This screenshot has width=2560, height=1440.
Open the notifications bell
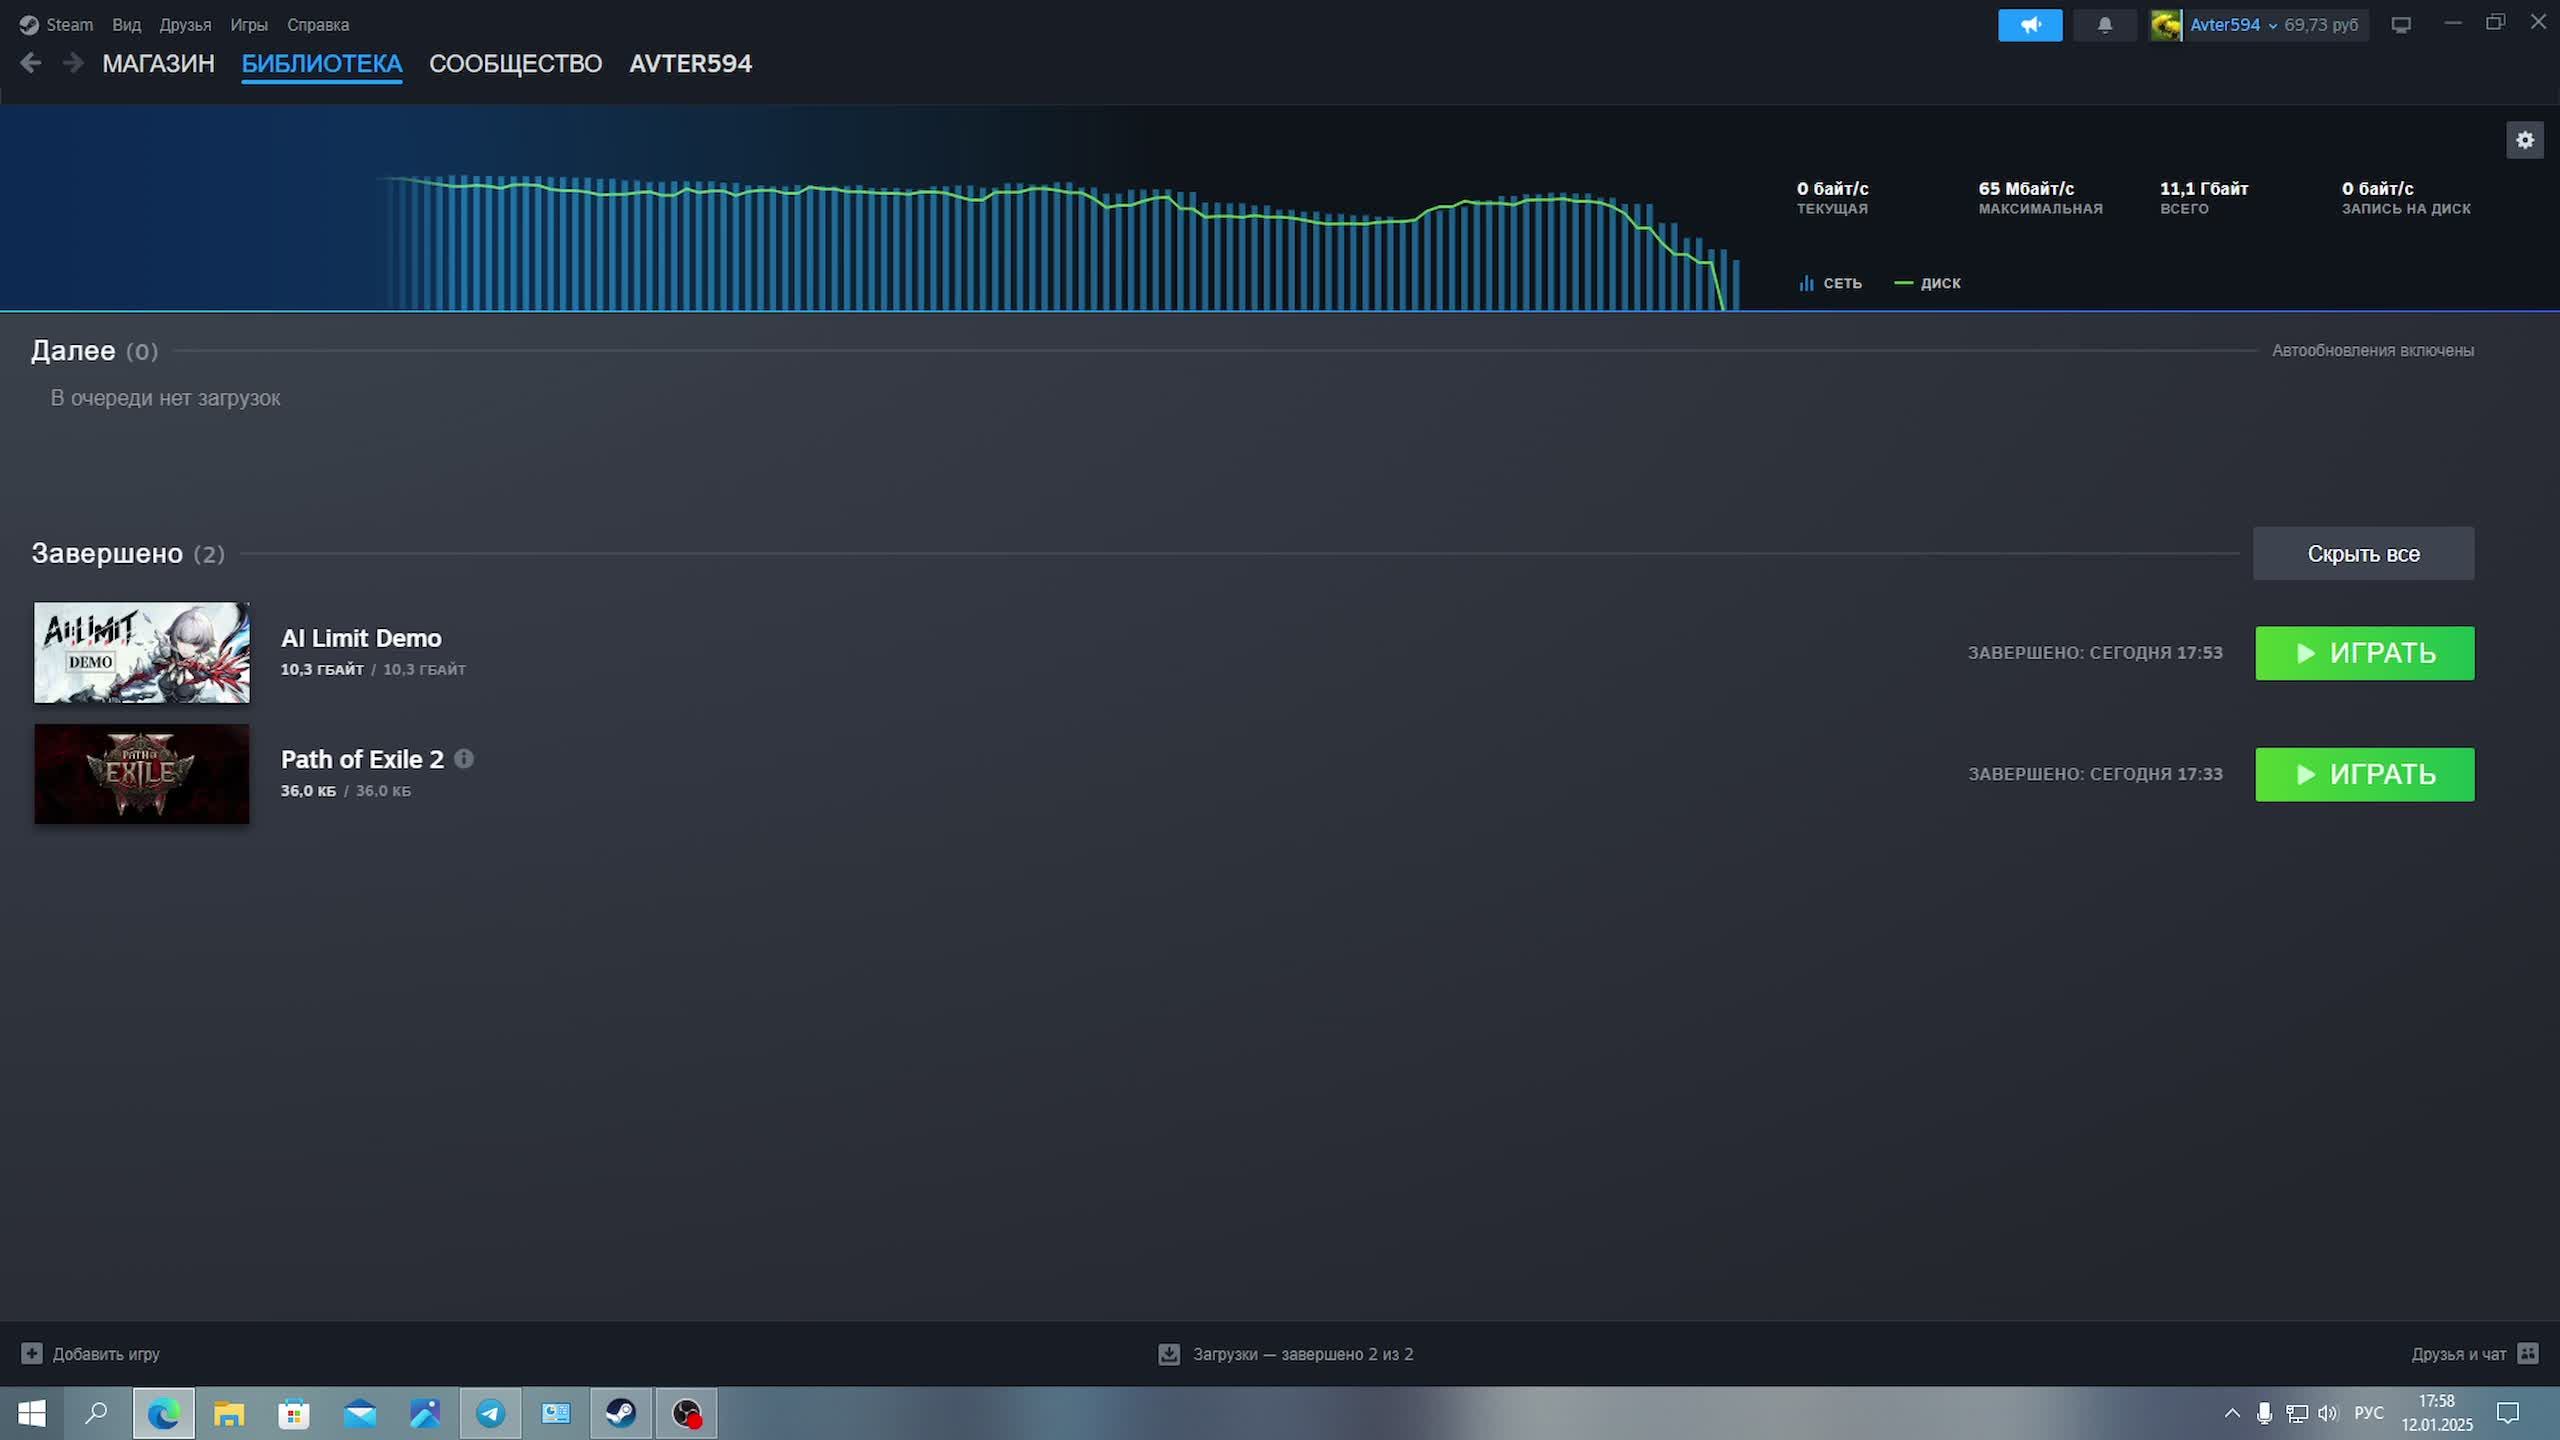coord(2105,25)
